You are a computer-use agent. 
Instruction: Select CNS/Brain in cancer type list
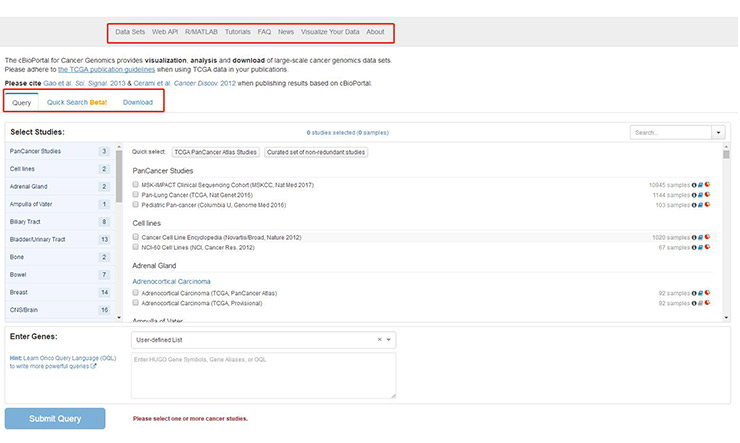(x=59, y=310)
